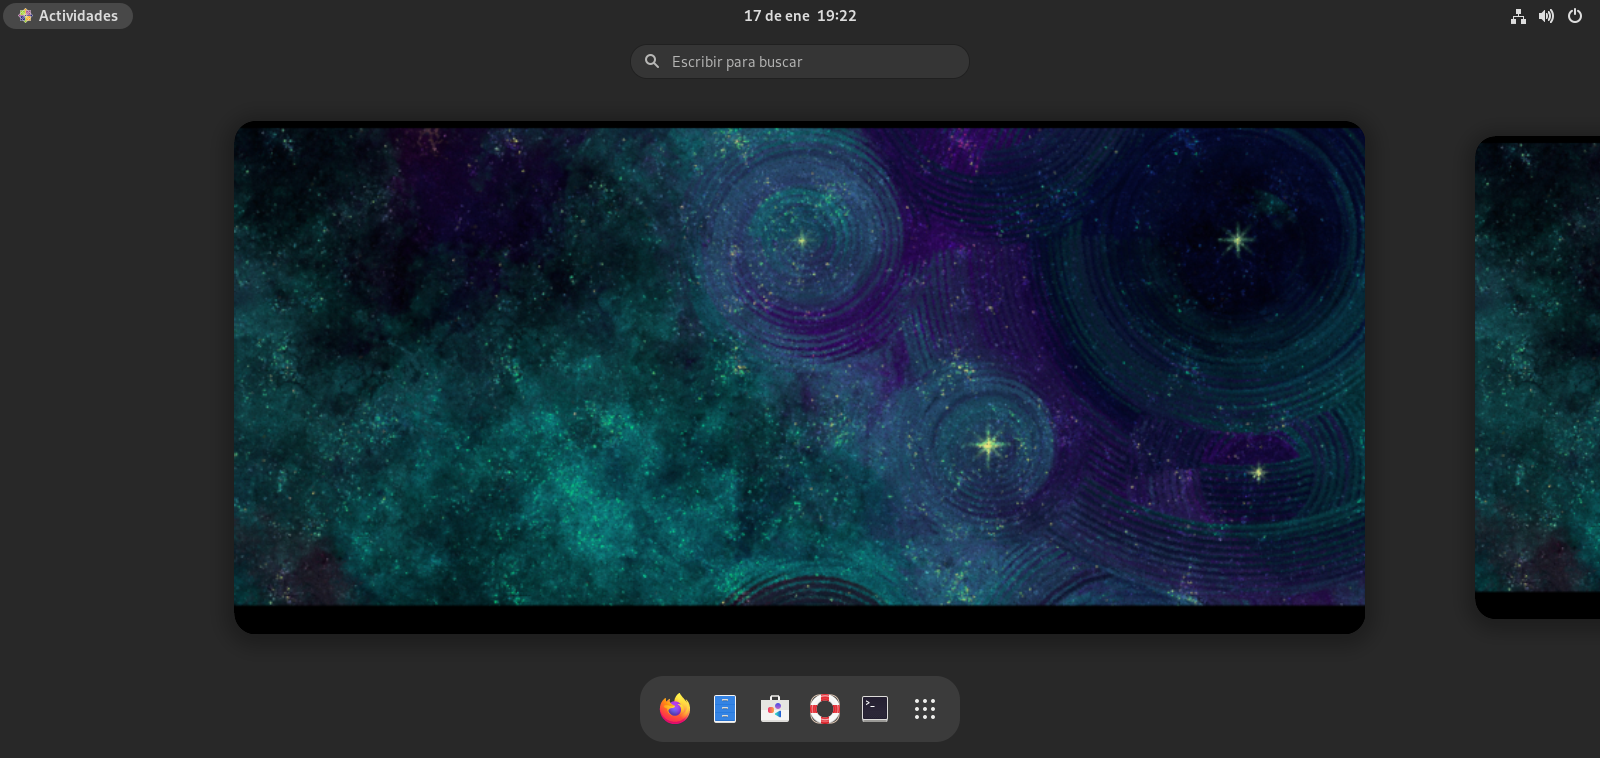
Task: Launch Firefox from the dock
Action: pyautogui.click(x=675, y=709)
